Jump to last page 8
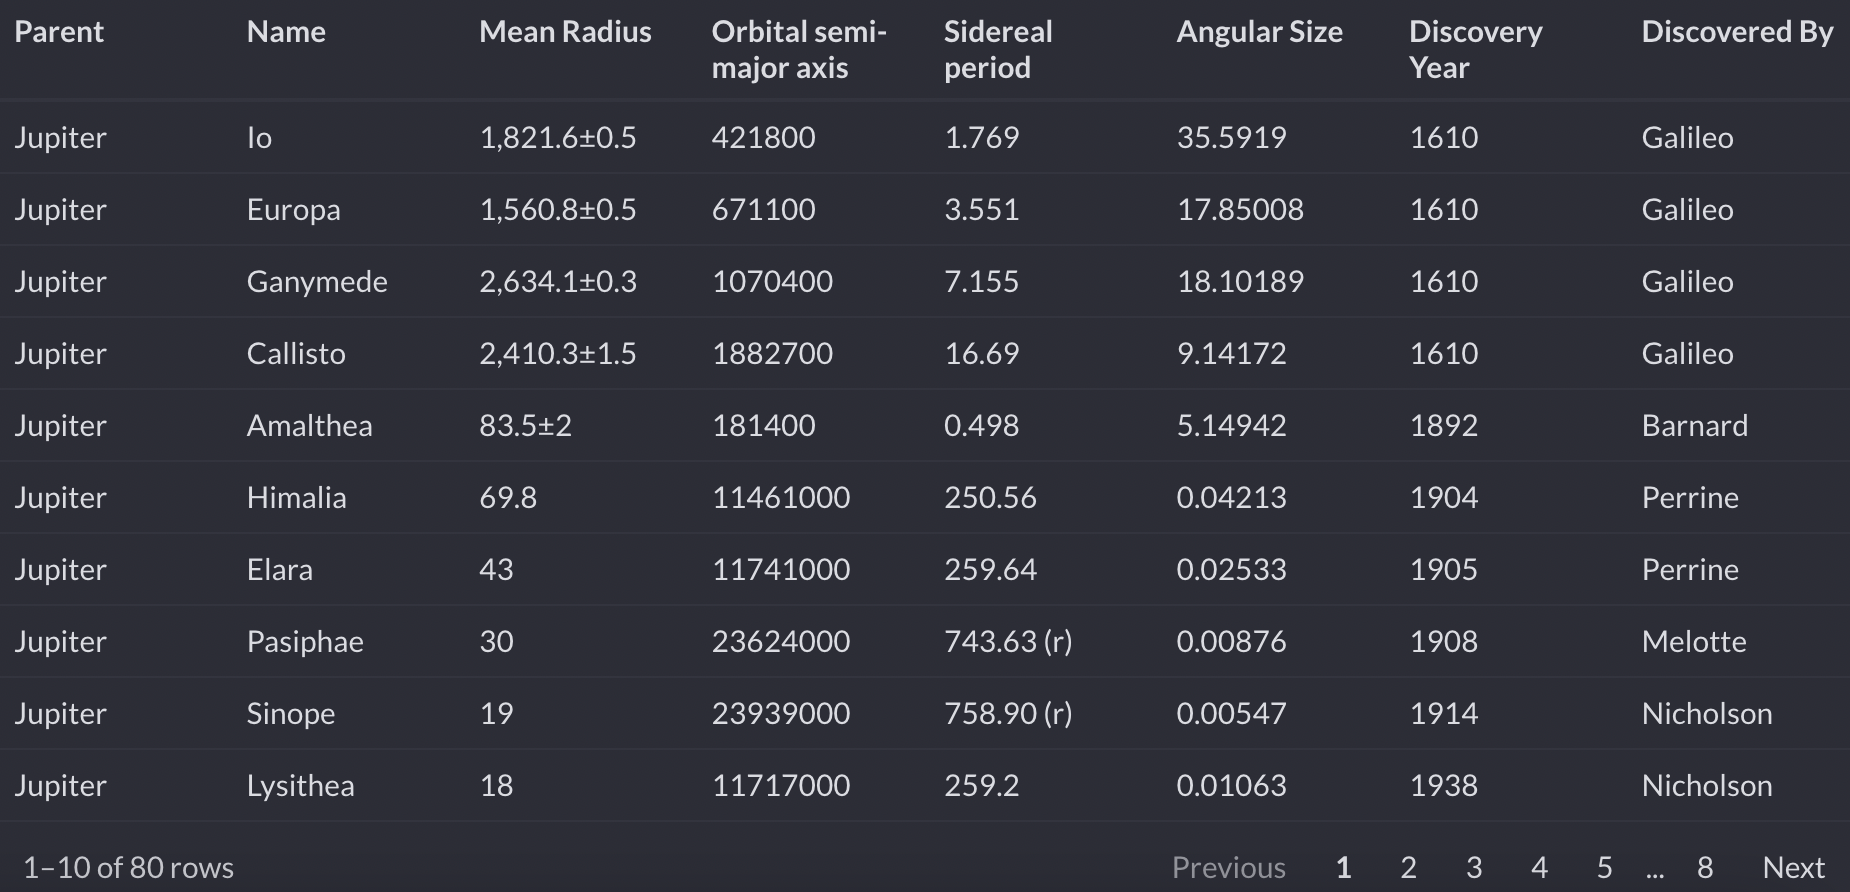Screen dimensions: 1850x892 click(x=1705, y=867)
